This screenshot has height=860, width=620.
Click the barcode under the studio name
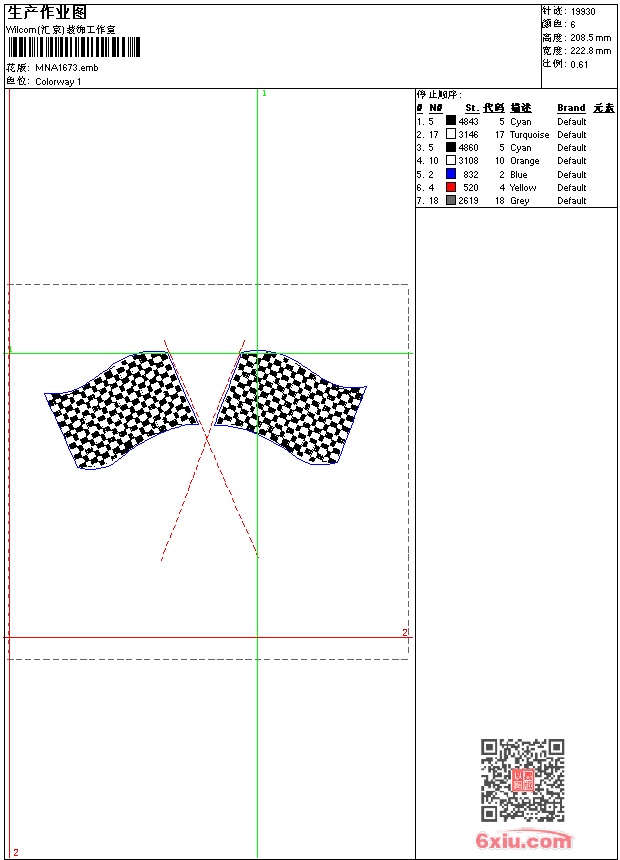pos(74,47)
